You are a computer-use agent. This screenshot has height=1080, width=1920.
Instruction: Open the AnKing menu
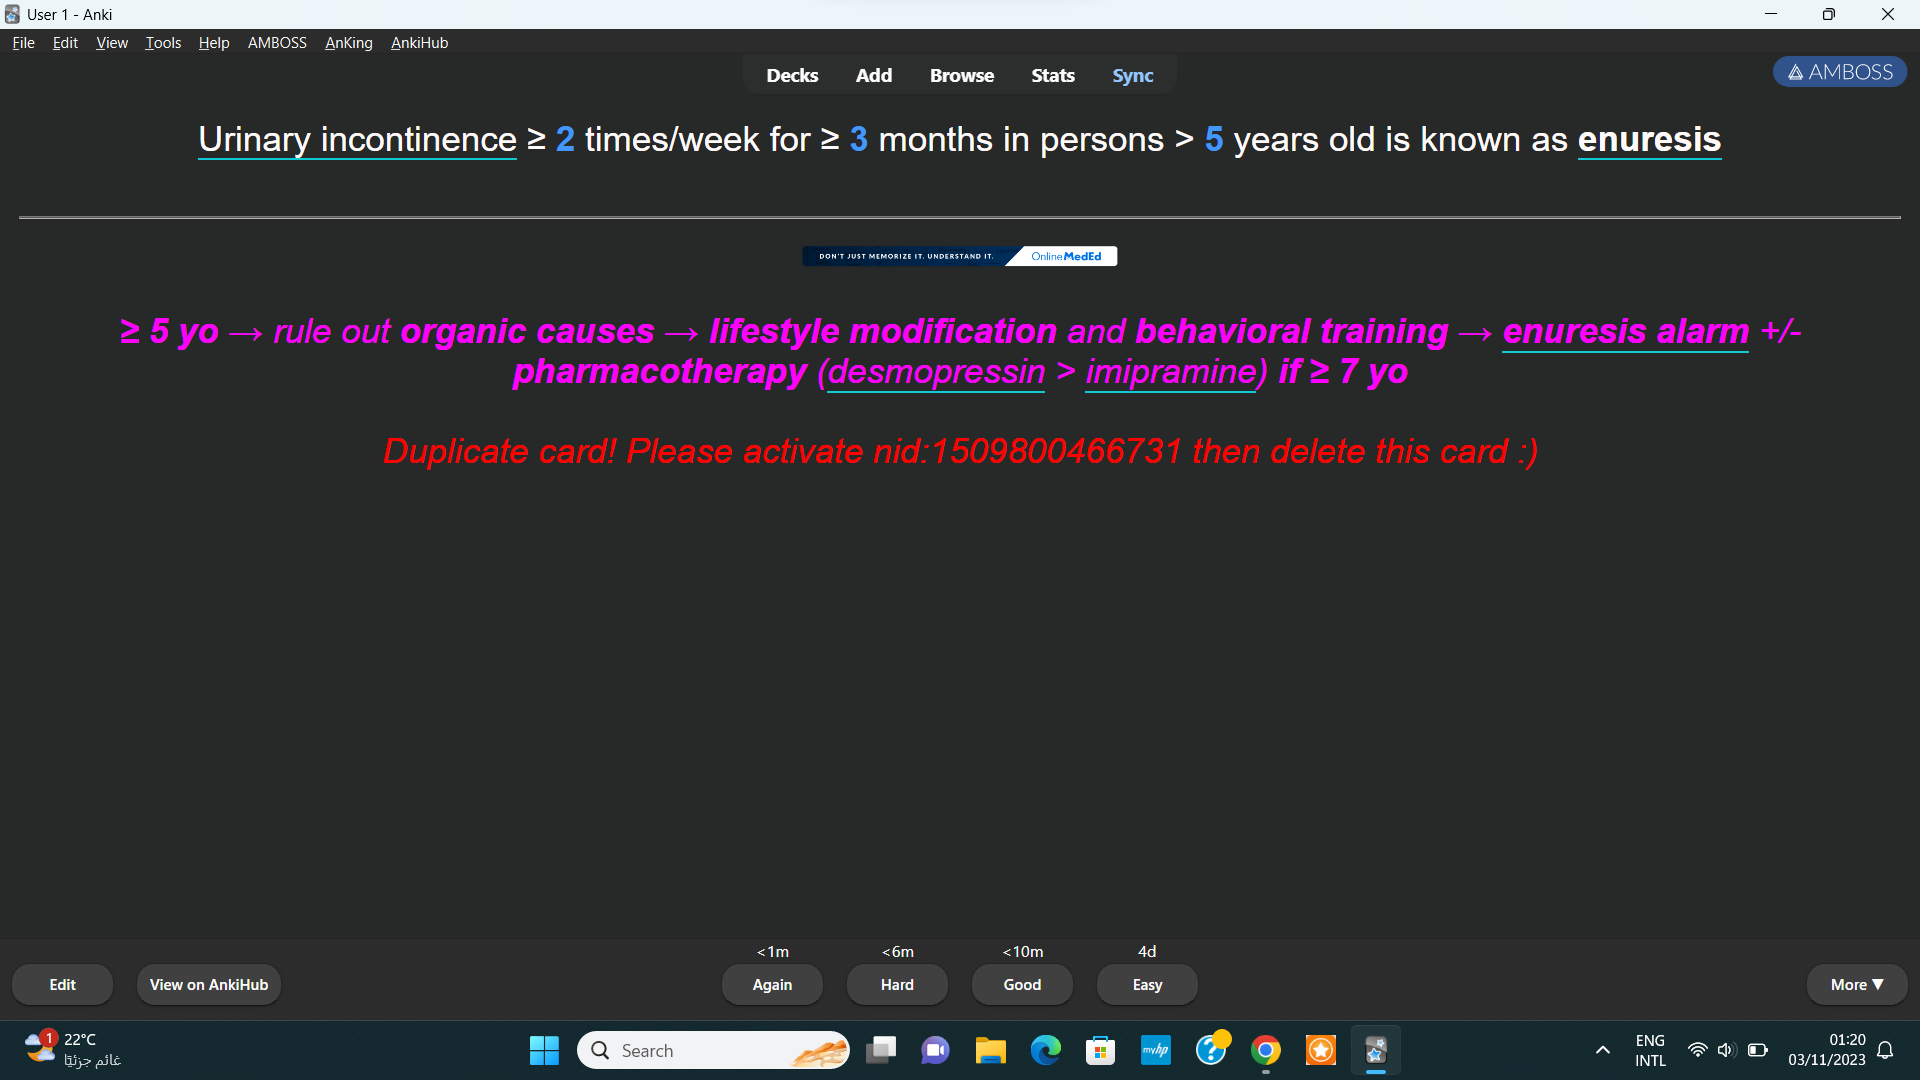point(348,43)
